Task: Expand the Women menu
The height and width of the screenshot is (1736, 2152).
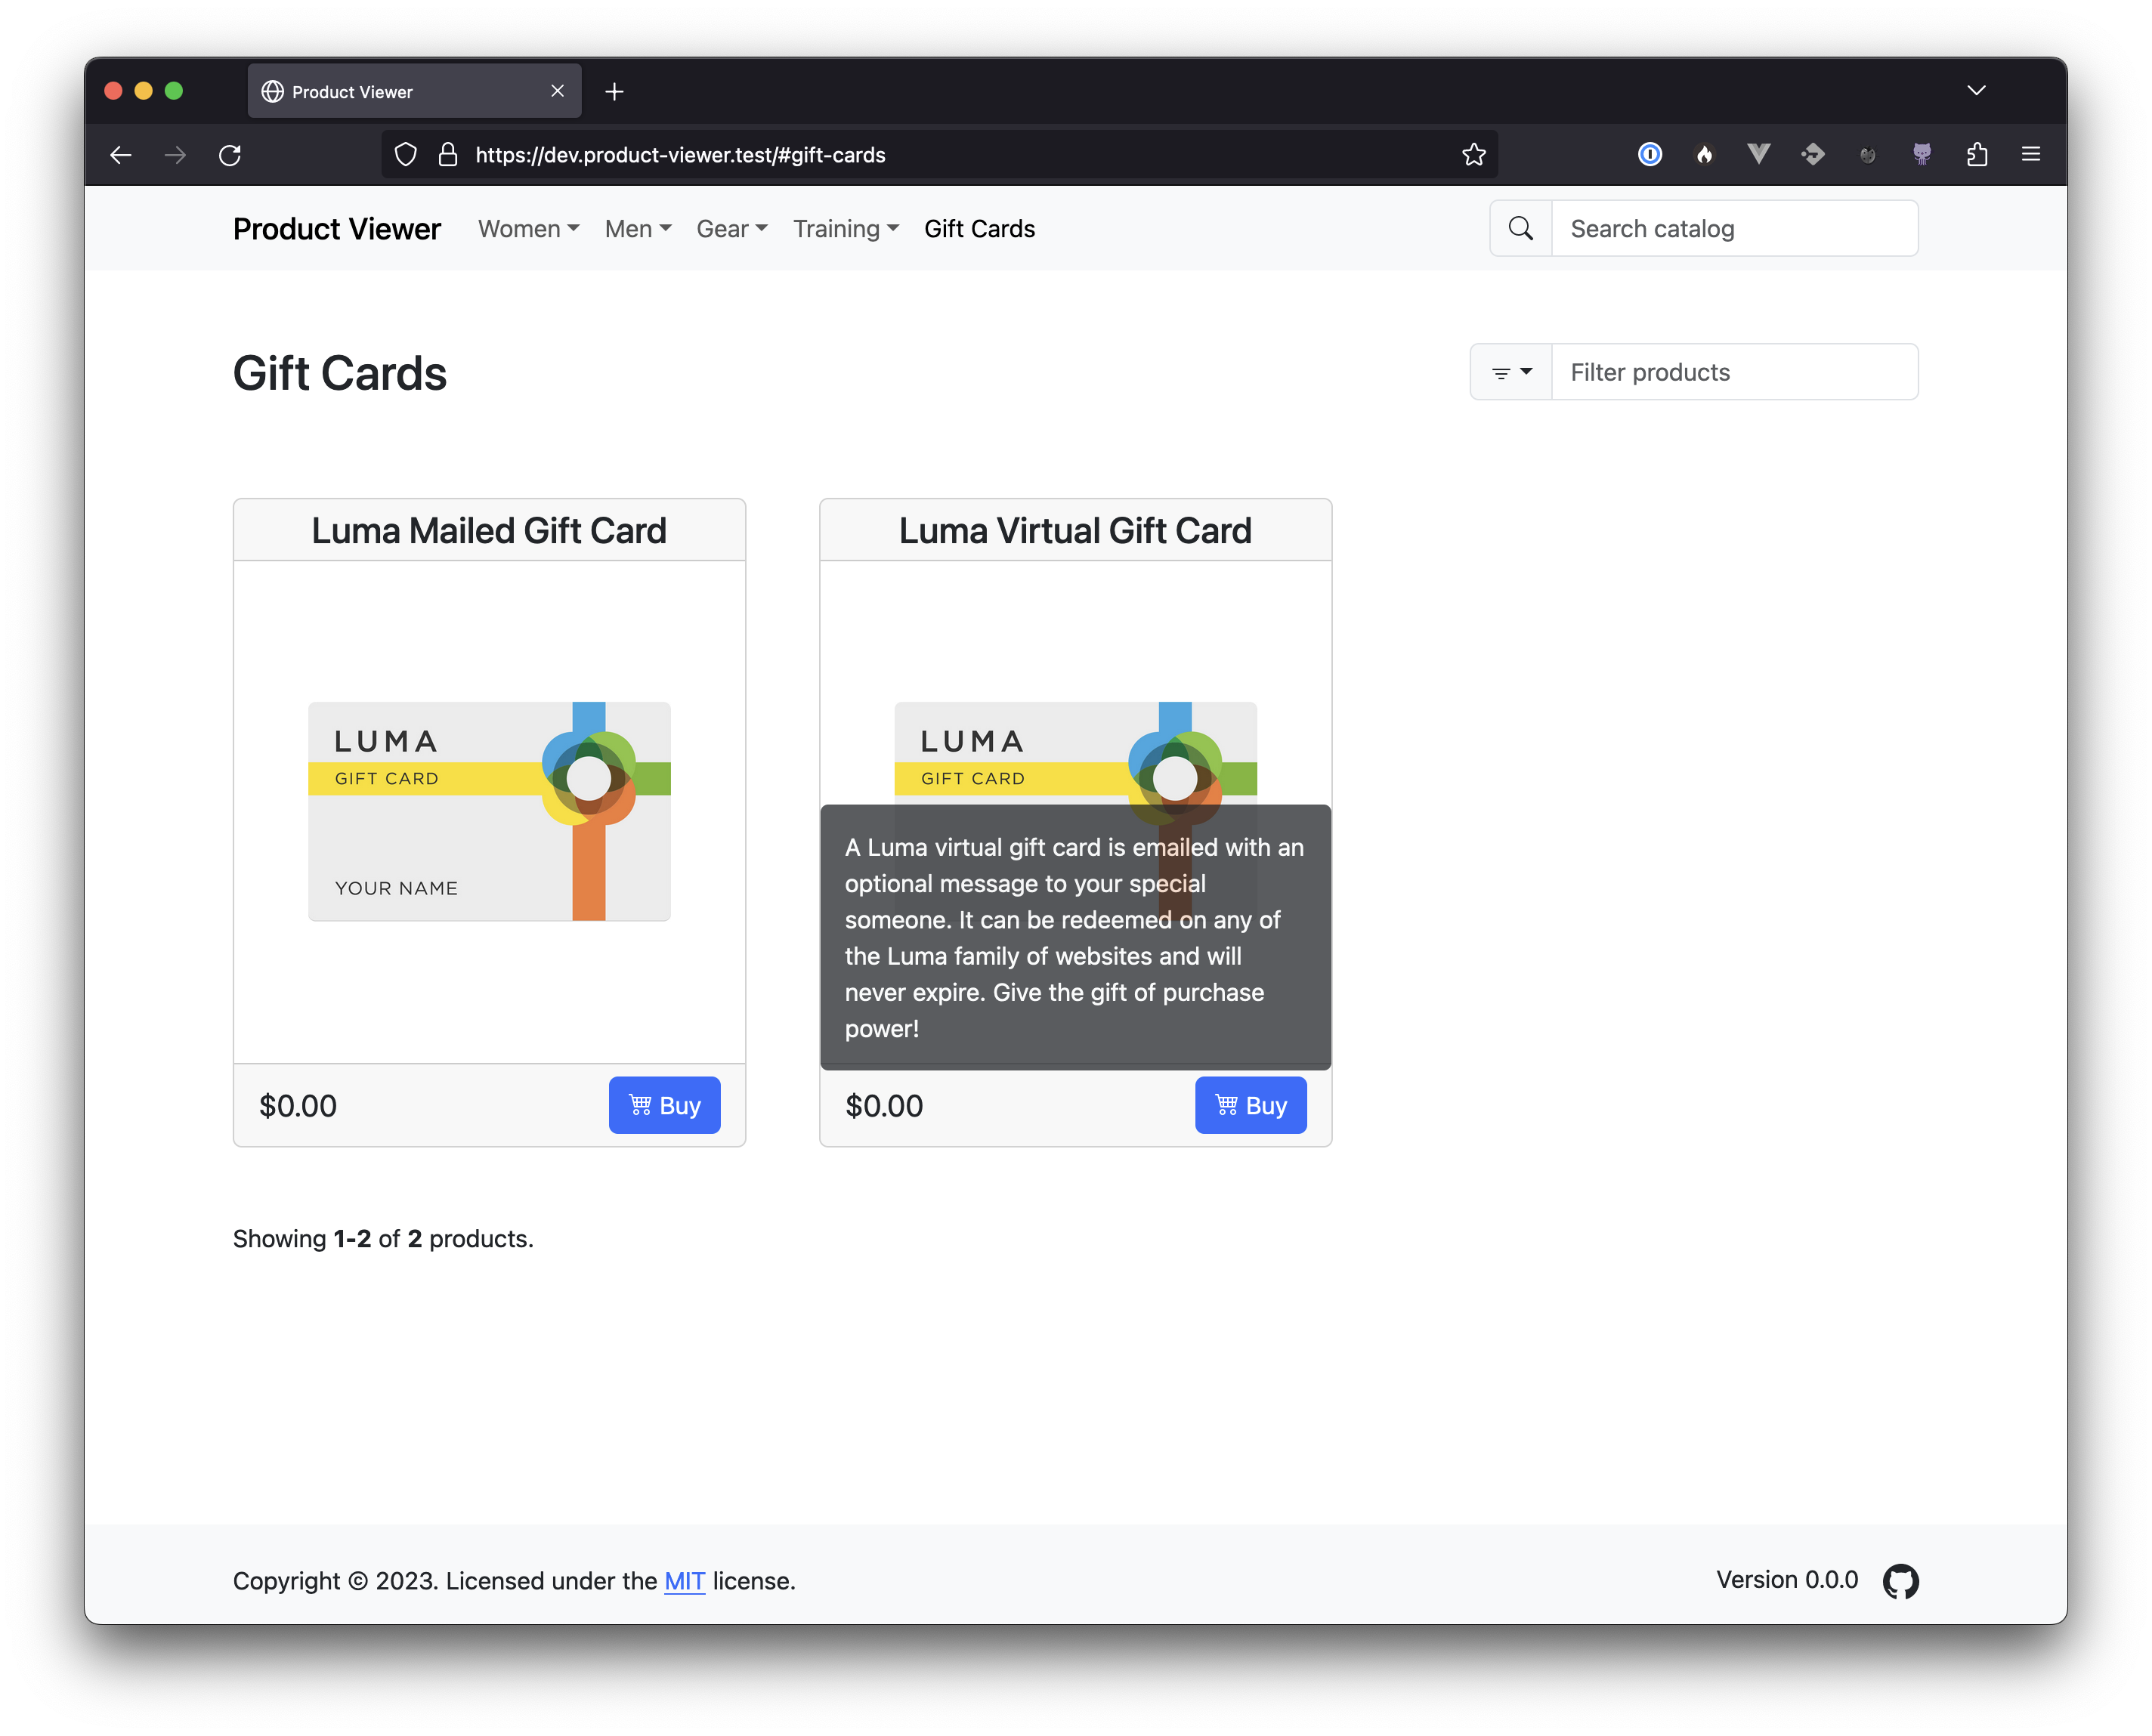Action: (528, 229)
